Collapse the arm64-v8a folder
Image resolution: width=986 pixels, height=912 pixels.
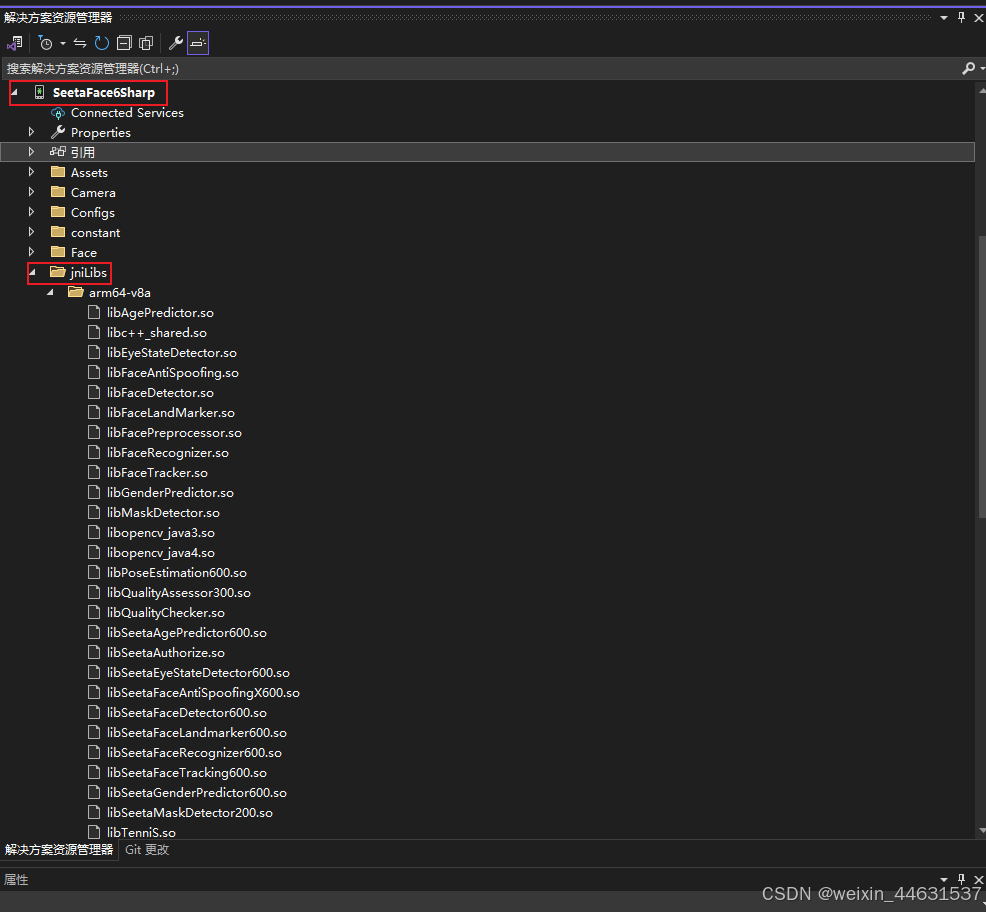[50, 292]
